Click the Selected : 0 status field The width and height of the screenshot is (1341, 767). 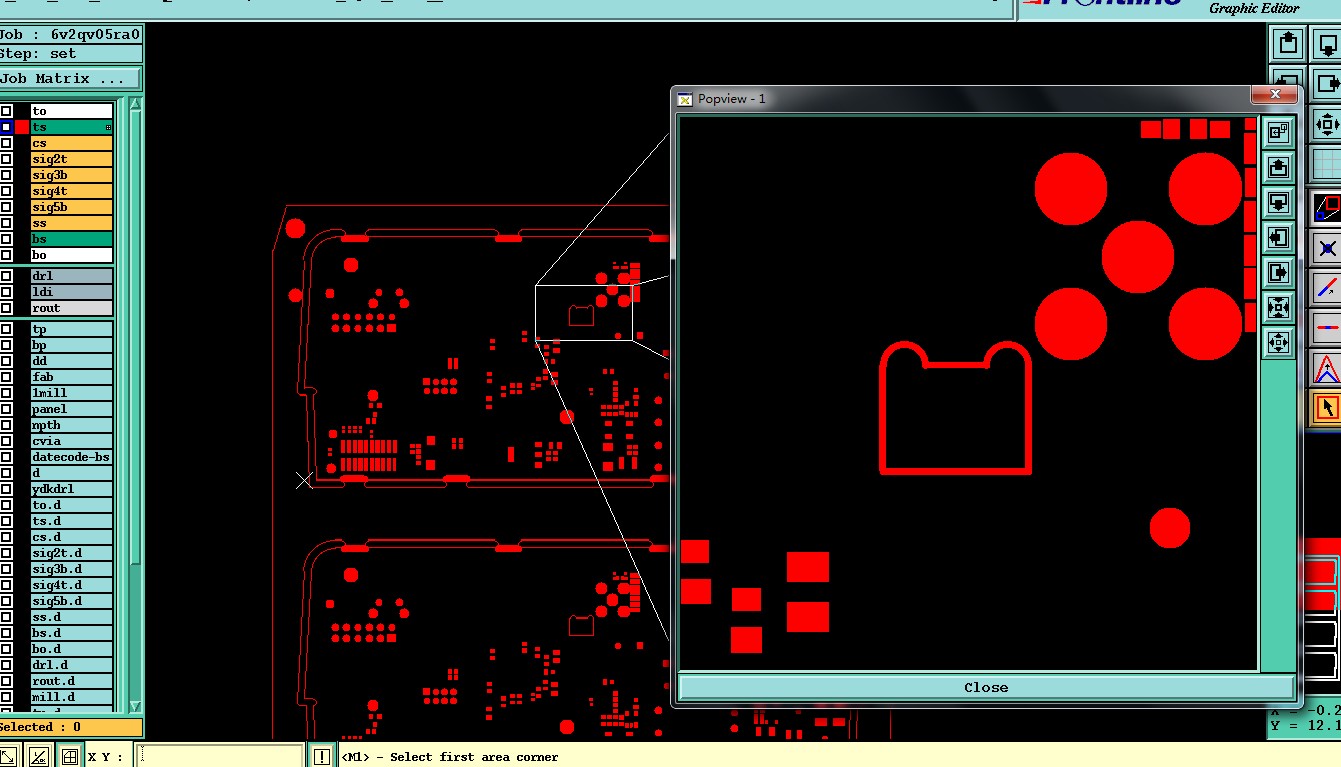70,727
